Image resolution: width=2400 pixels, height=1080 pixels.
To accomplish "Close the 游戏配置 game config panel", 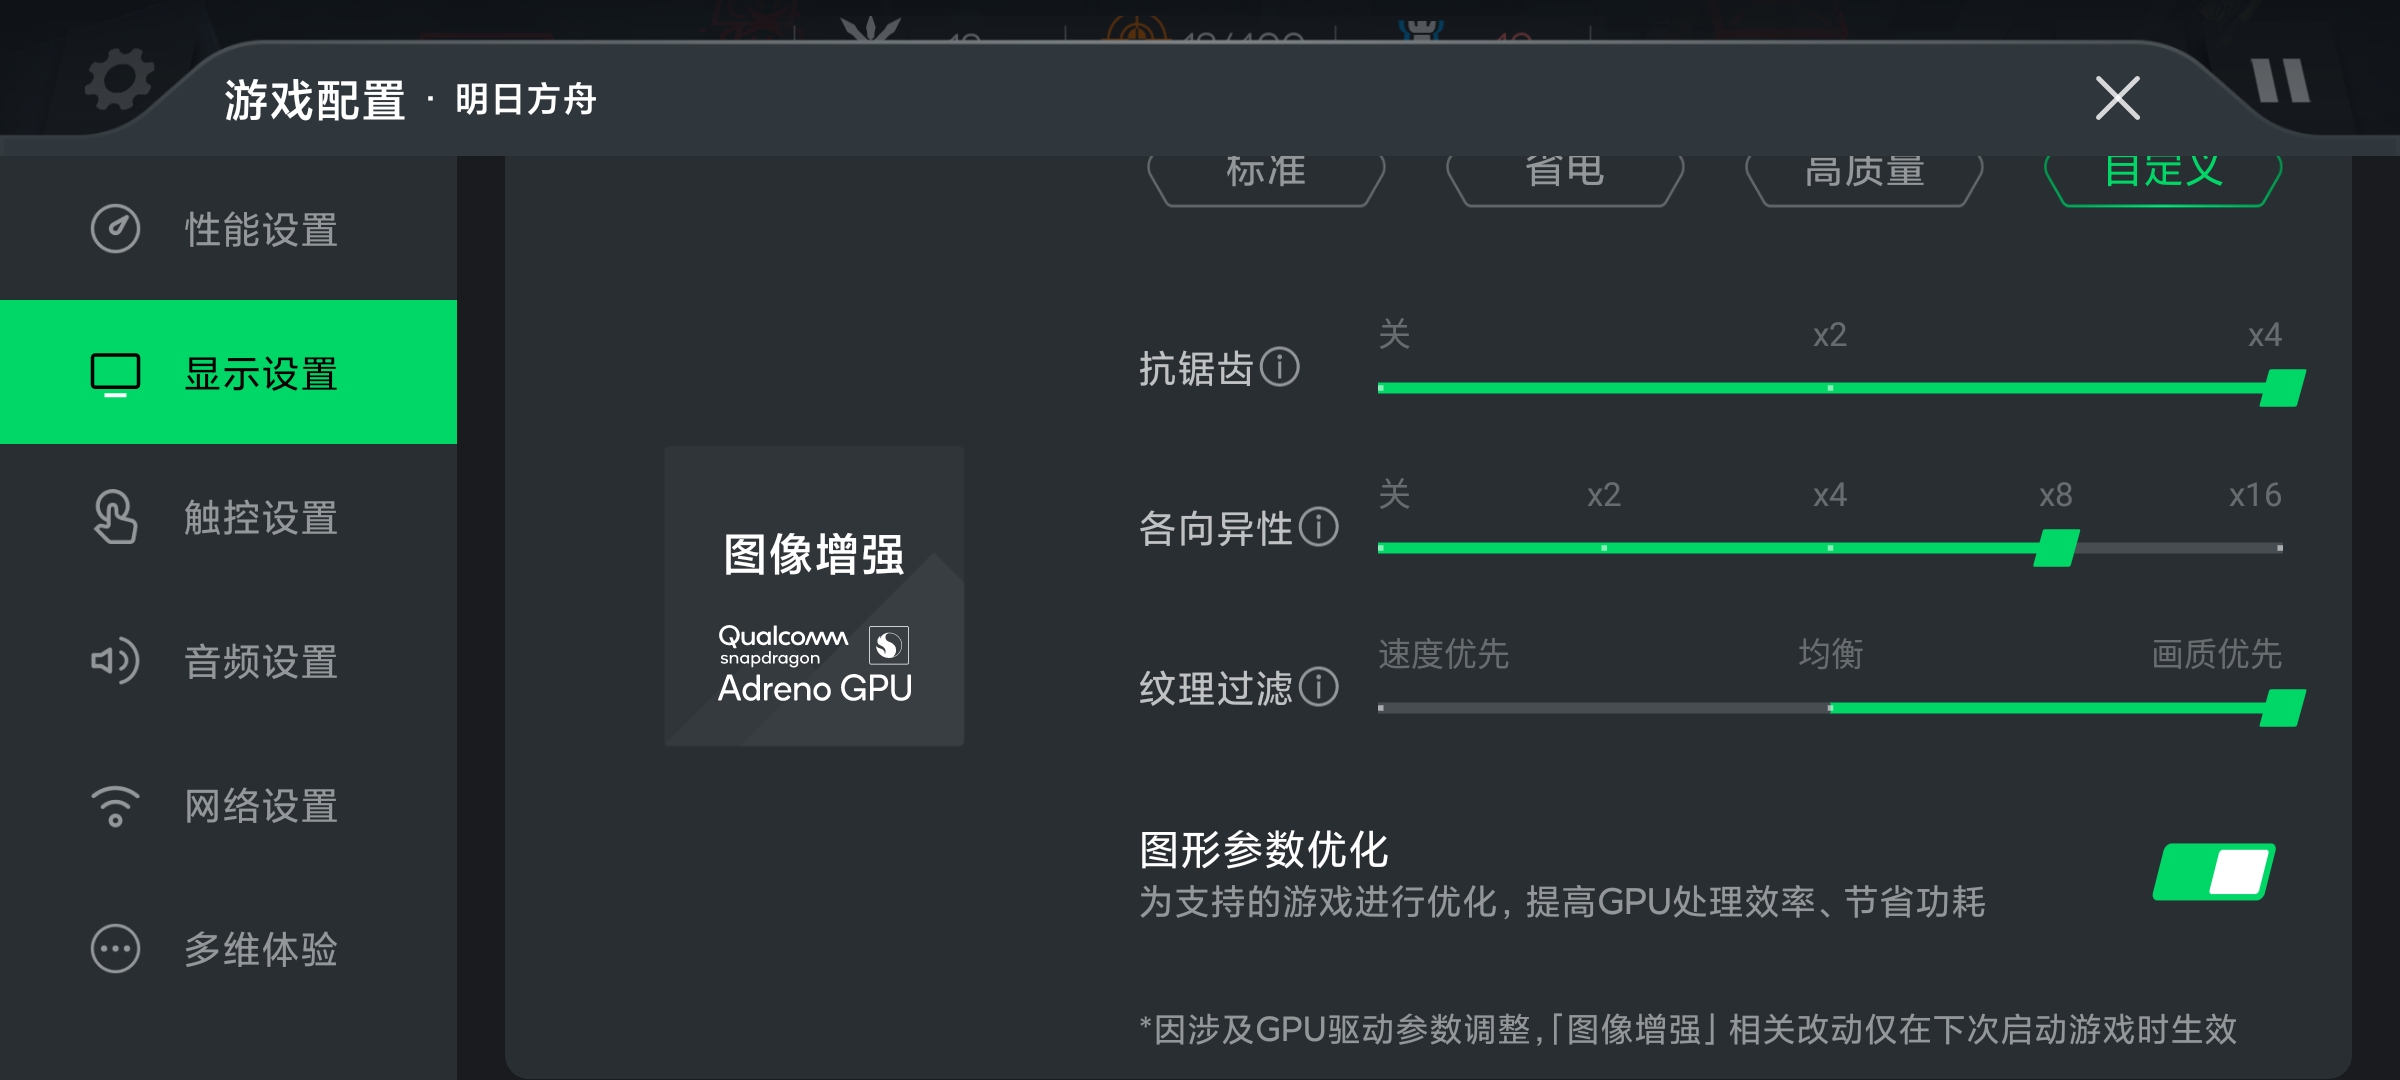I will click(2117, 98).
